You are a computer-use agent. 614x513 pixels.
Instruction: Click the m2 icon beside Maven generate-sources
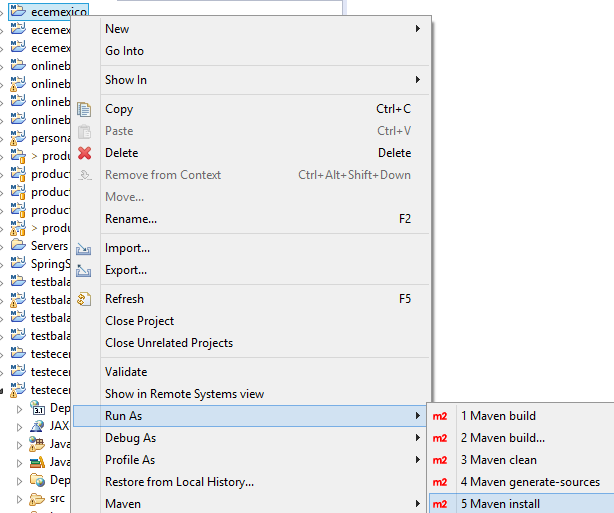pyautogui.click(x=439, y=482)
